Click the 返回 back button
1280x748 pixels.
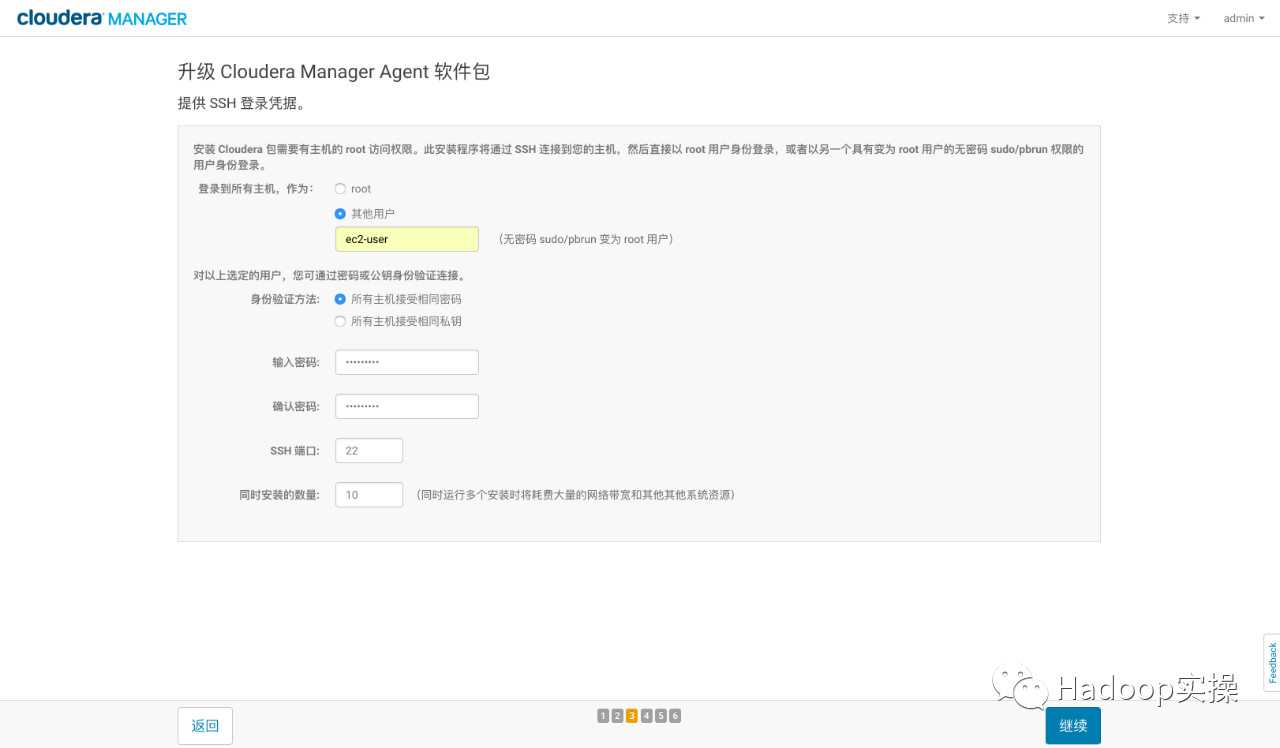pyautogui.click(x=205, y=726)
